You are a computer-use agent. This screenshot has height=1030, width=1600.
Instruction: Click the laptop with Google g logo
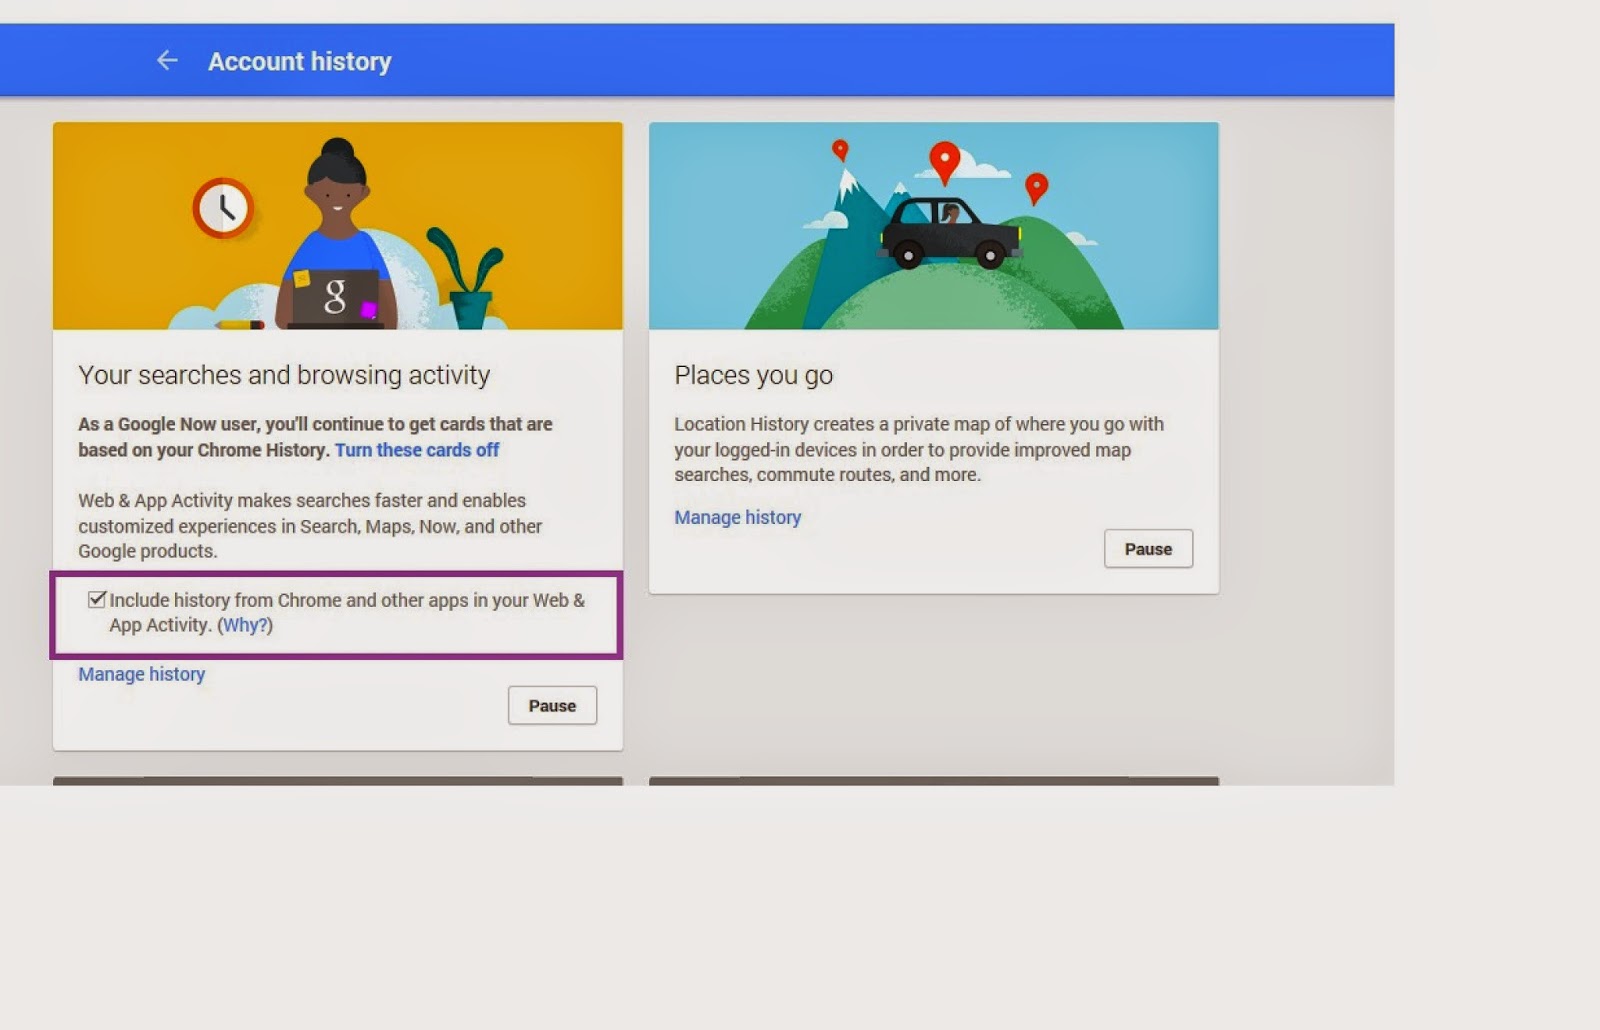pos(335,298)
